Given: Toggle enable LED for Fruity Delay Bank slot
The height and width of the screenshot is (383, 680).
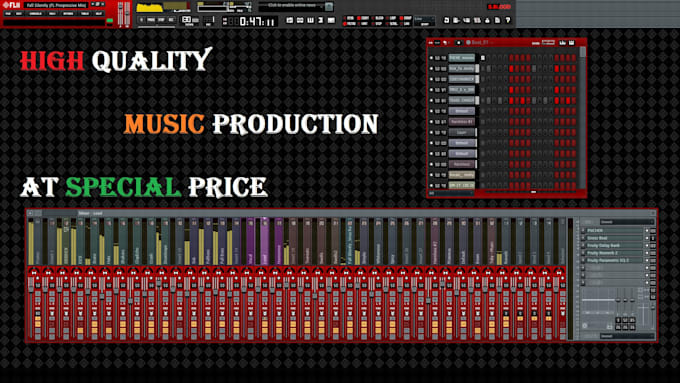Looking at the screenshot, I should (x=647, y=246).
